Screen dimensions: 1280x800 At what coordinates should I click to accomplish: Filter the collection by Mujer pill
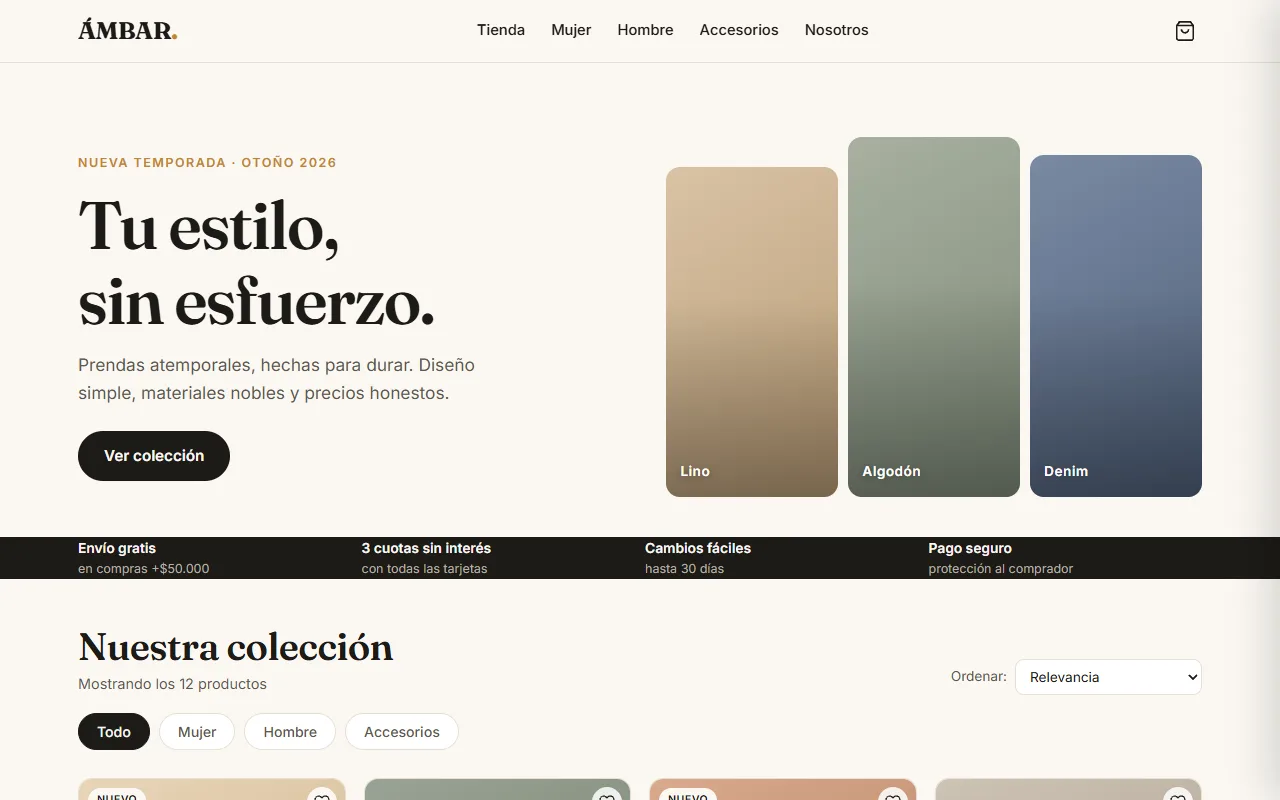pyautogui.click(x=197, y=732)
